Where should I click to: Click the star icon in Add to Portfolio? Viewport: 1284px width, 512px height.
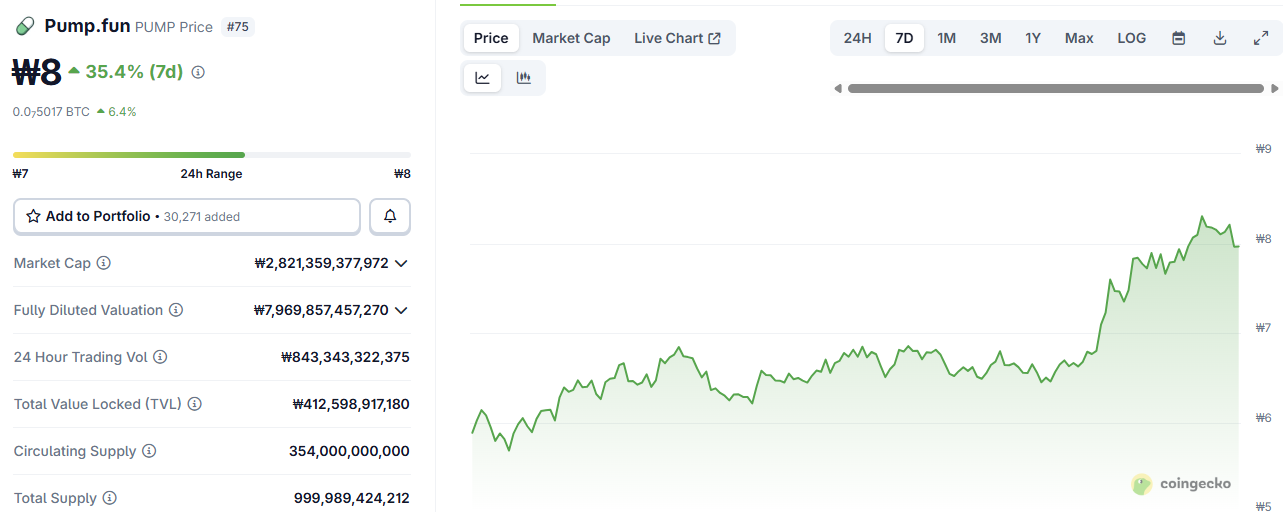pyautogui.click(x=33, y=216)
